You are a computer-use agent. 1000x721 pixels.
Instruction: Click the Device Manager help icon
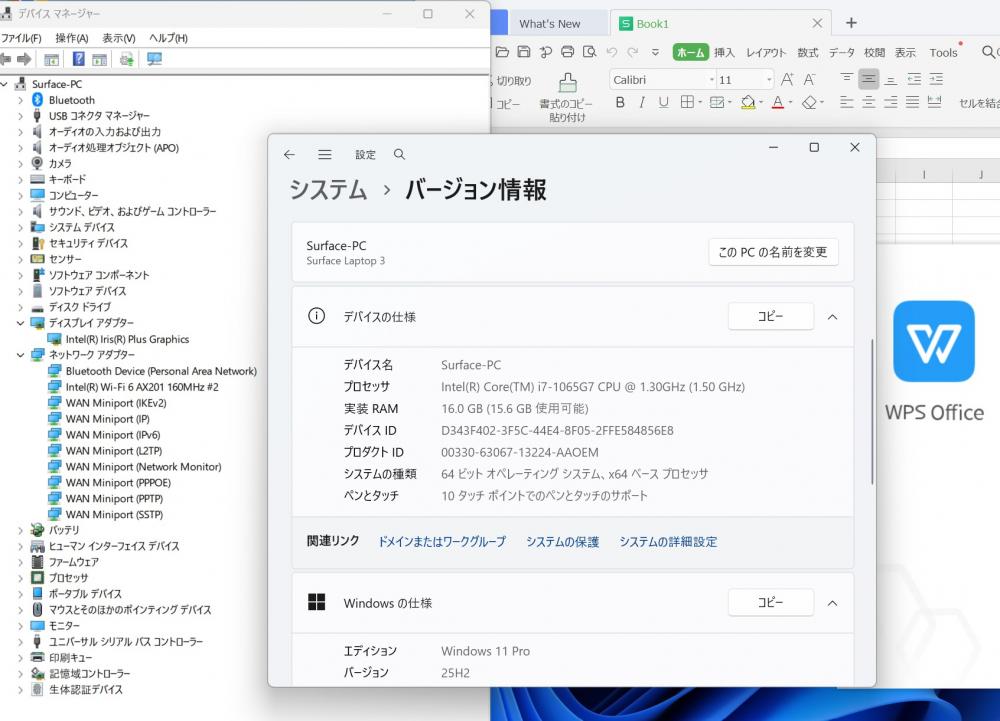pyautogui.click(x=78, y=60)
